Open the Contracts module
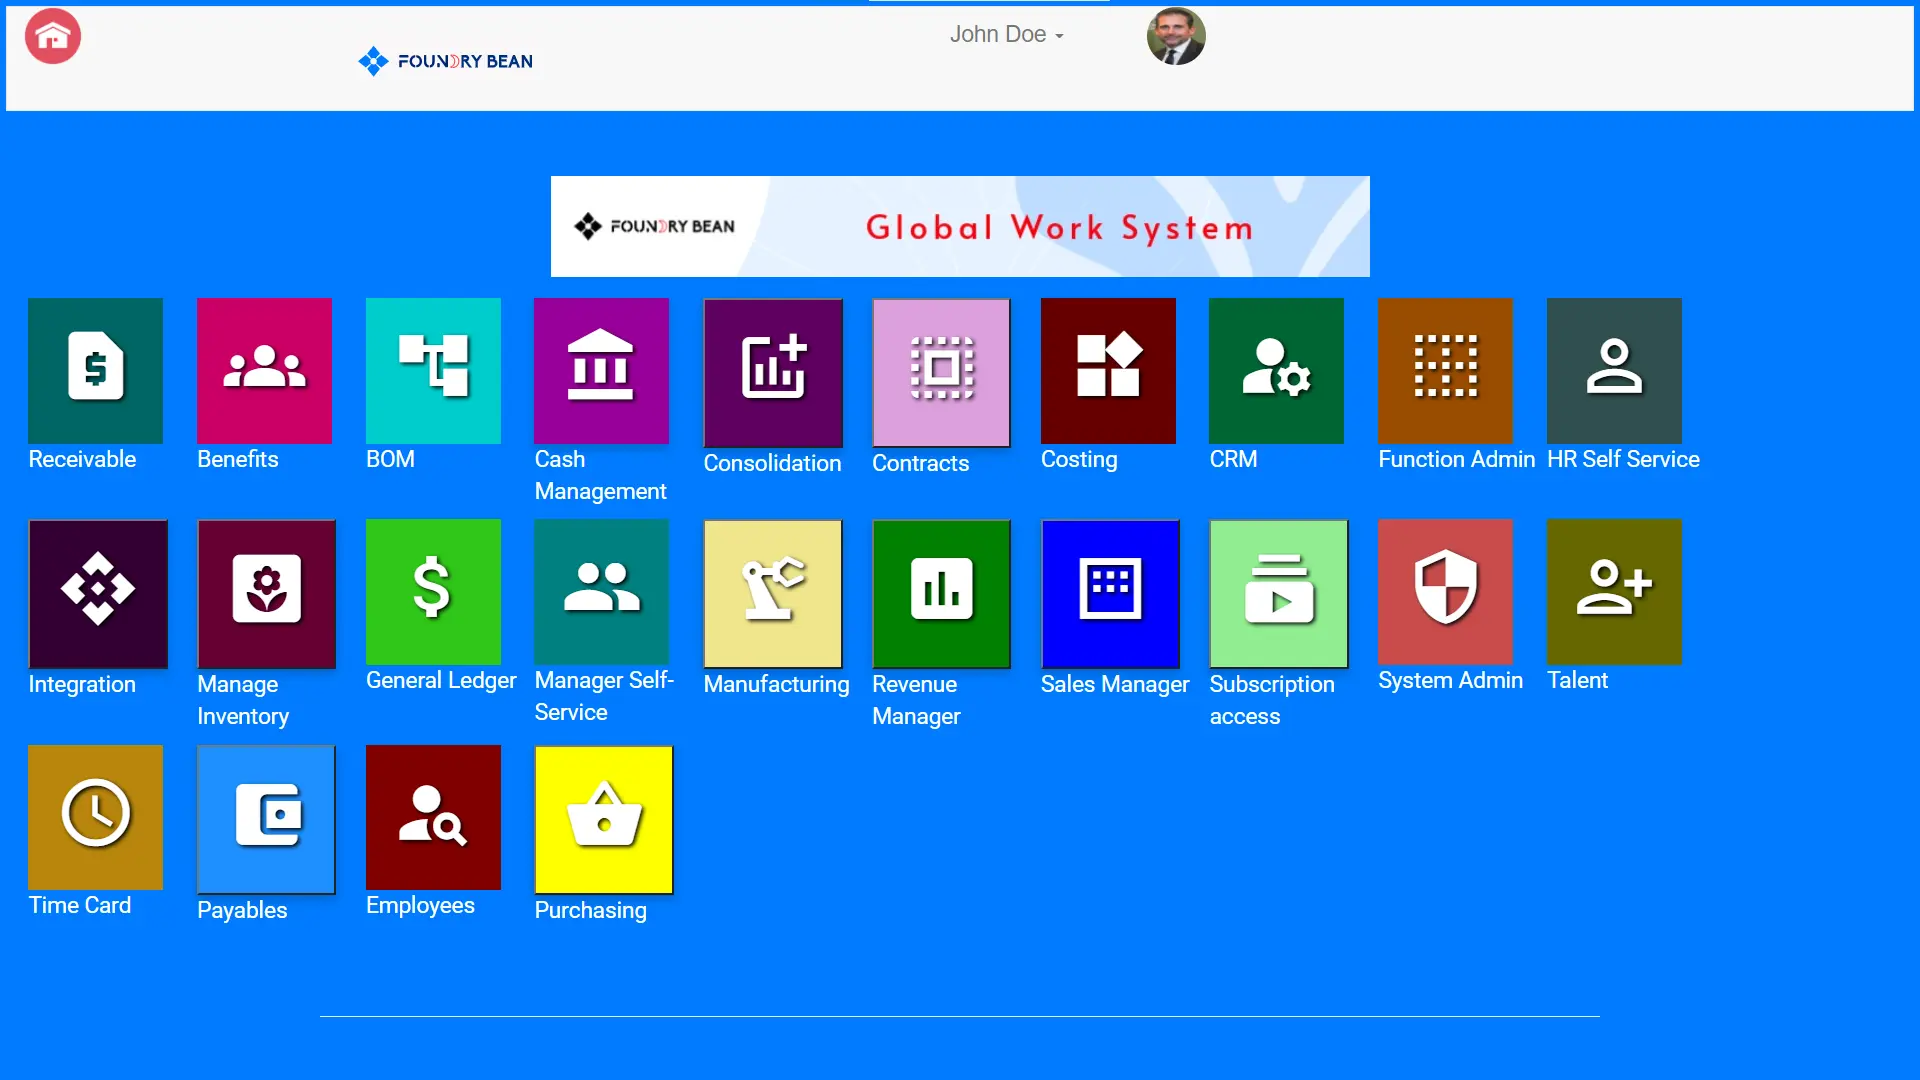Image resolution: width=1920 pixels, height=1080 pixels. [940, 372]
